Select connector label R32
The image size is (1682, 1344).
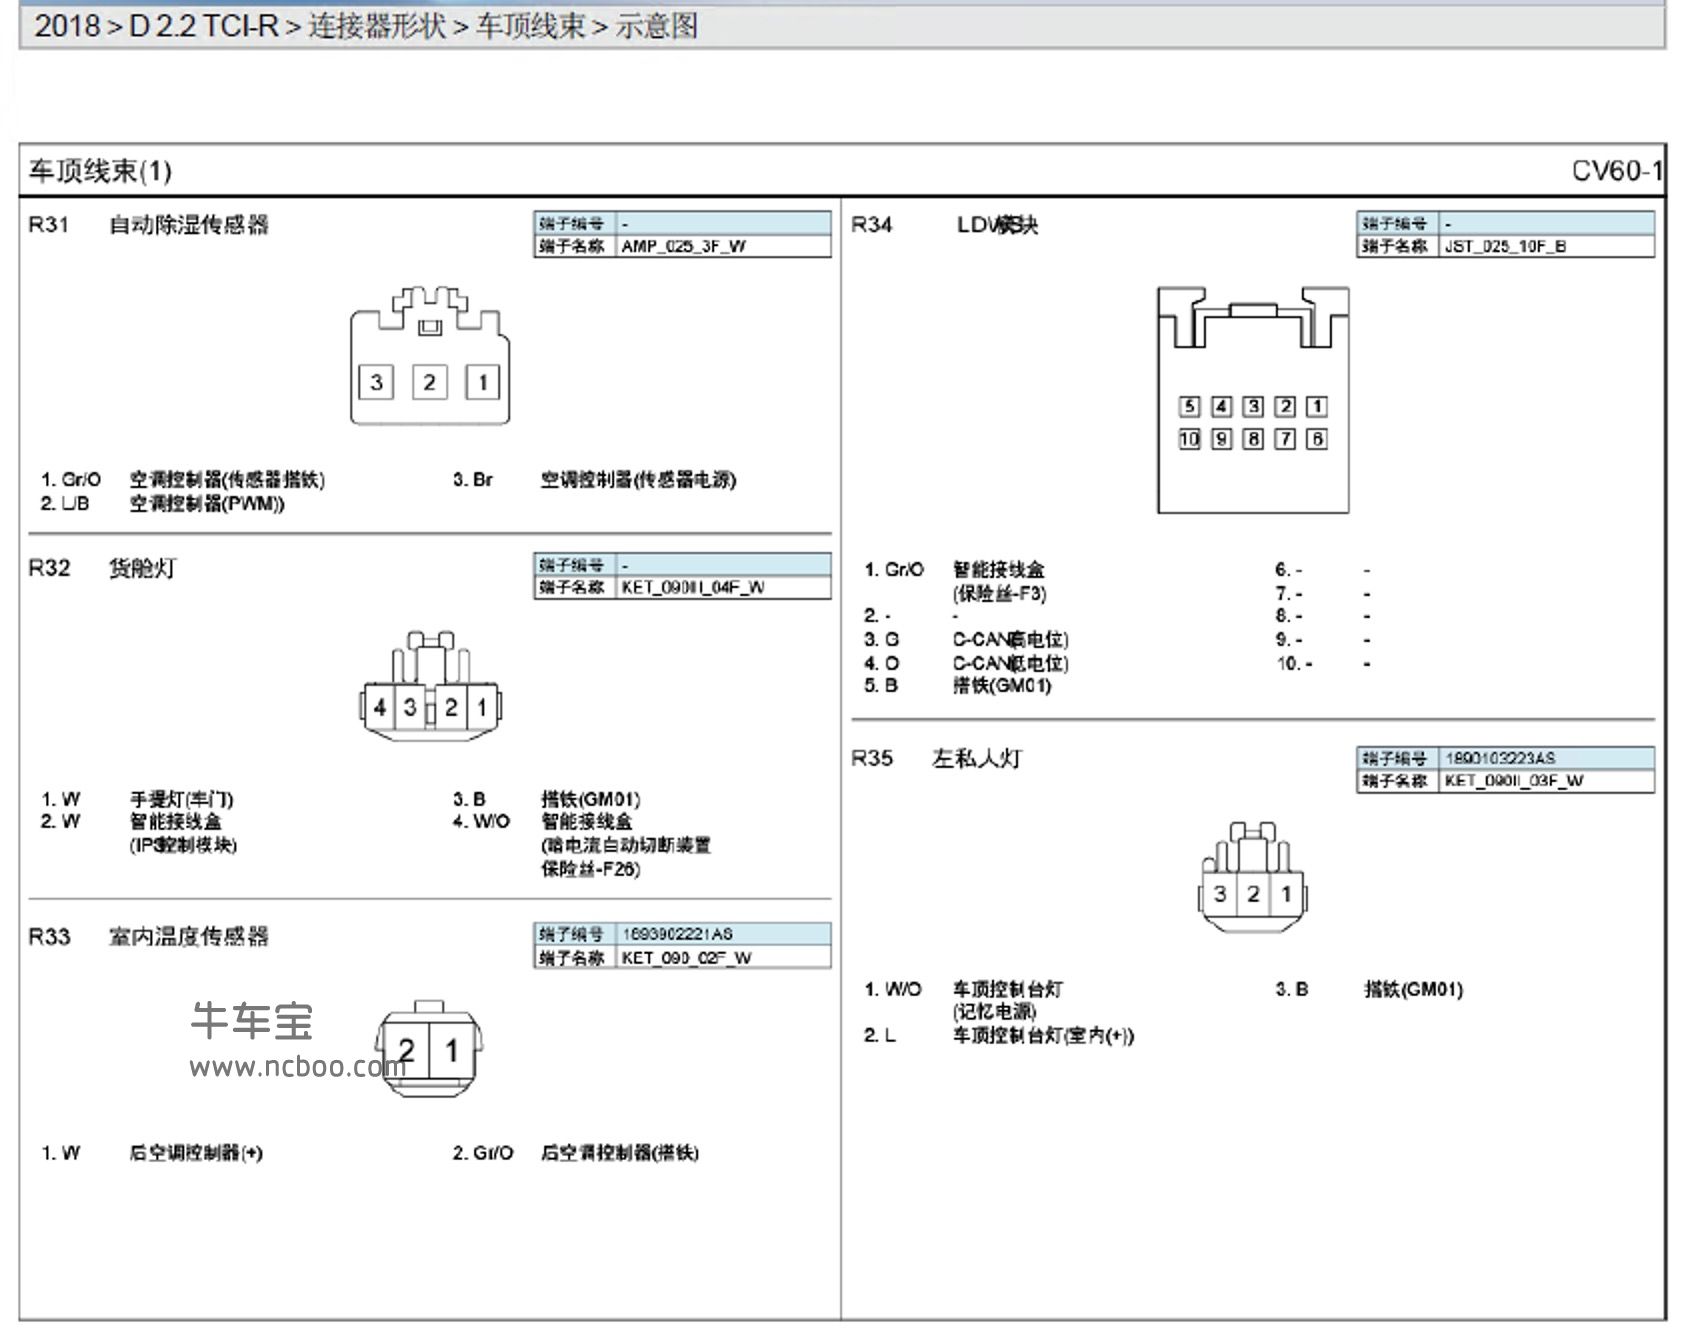click(x=49, y=568)
